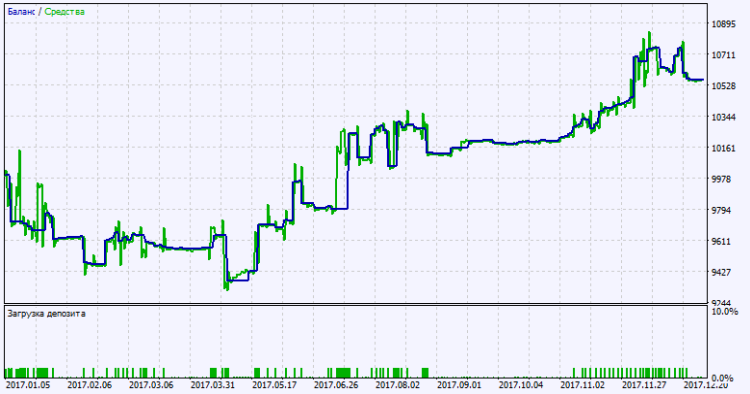The image size is (750, 394).
Task: Click the 10.0% deposit load label
Action: click(725, 312)
